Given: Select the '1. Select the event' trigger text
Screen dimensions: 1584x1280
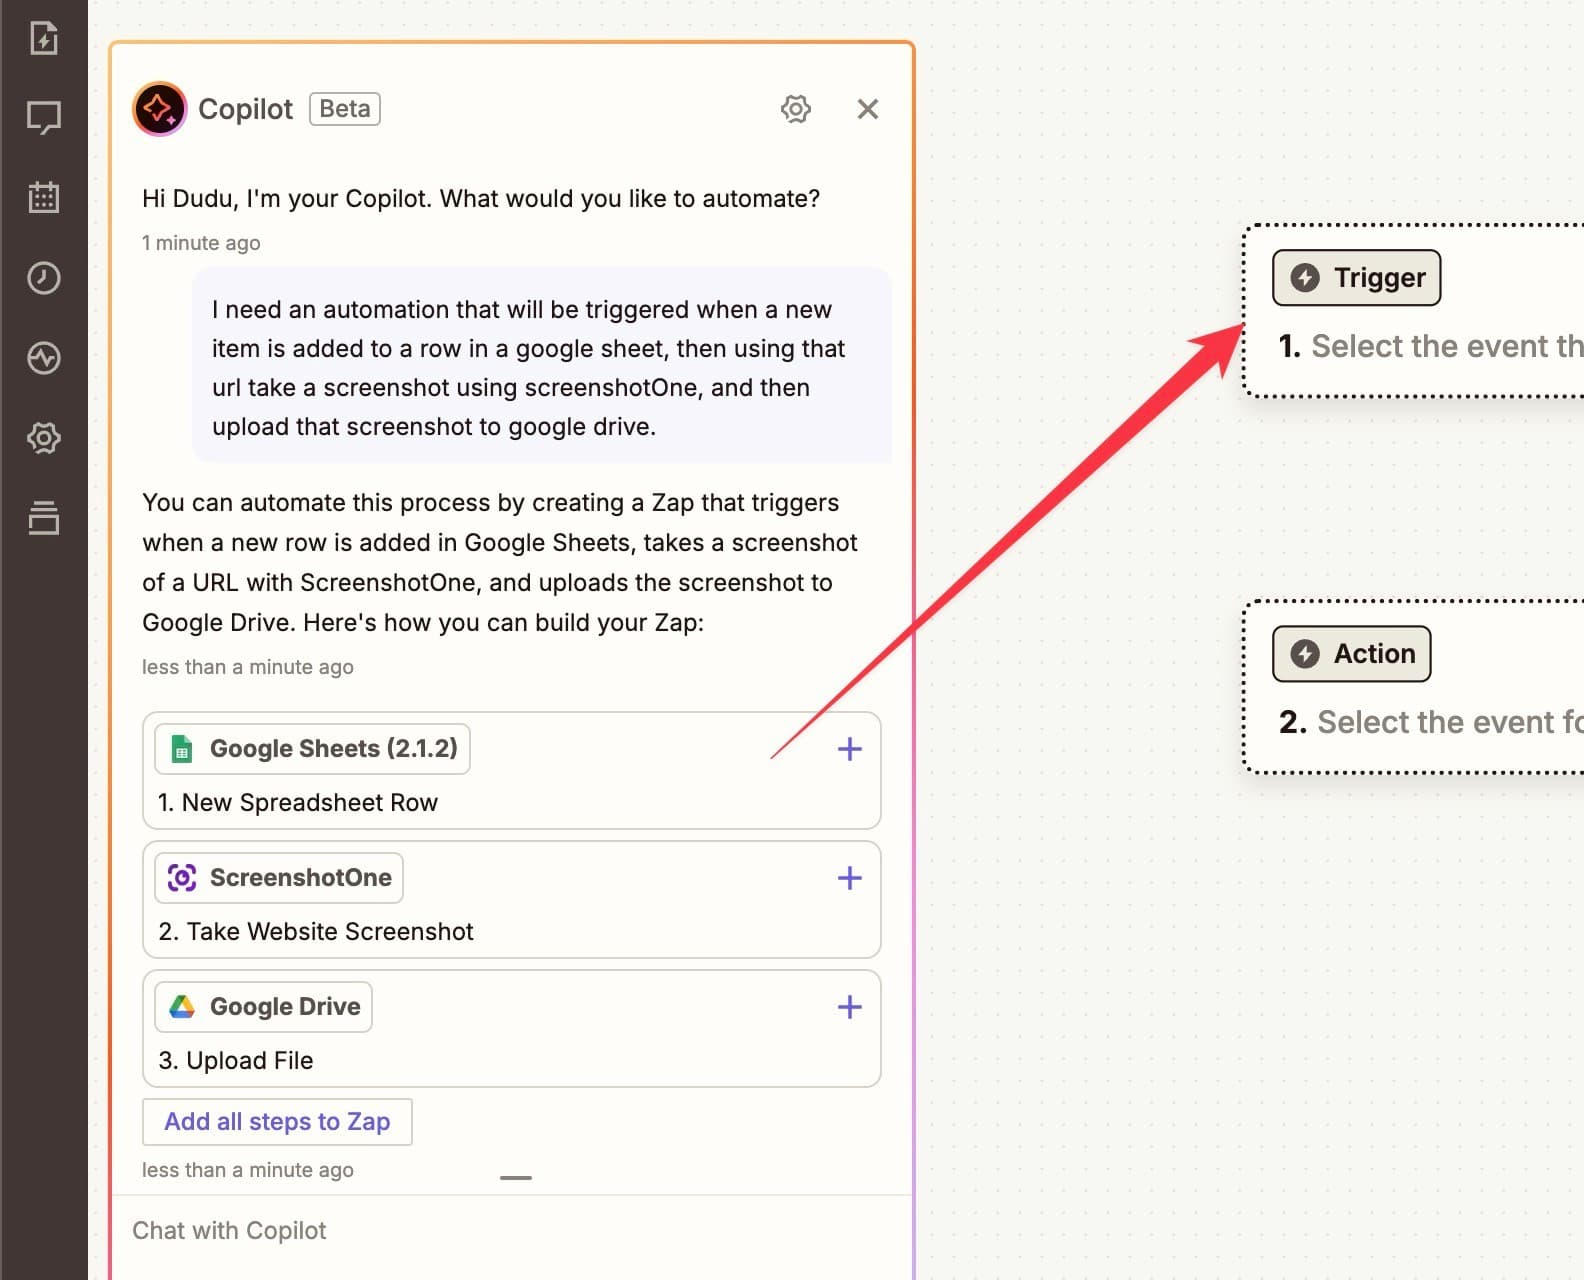Looking at the screenshot, I should coord(1431,346).
